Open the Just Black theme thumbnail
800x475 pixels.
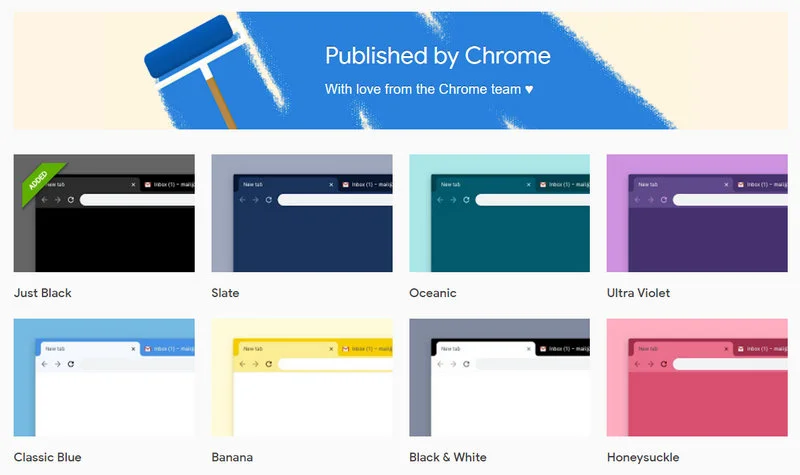pyautogui.click(x=104, y=213)
